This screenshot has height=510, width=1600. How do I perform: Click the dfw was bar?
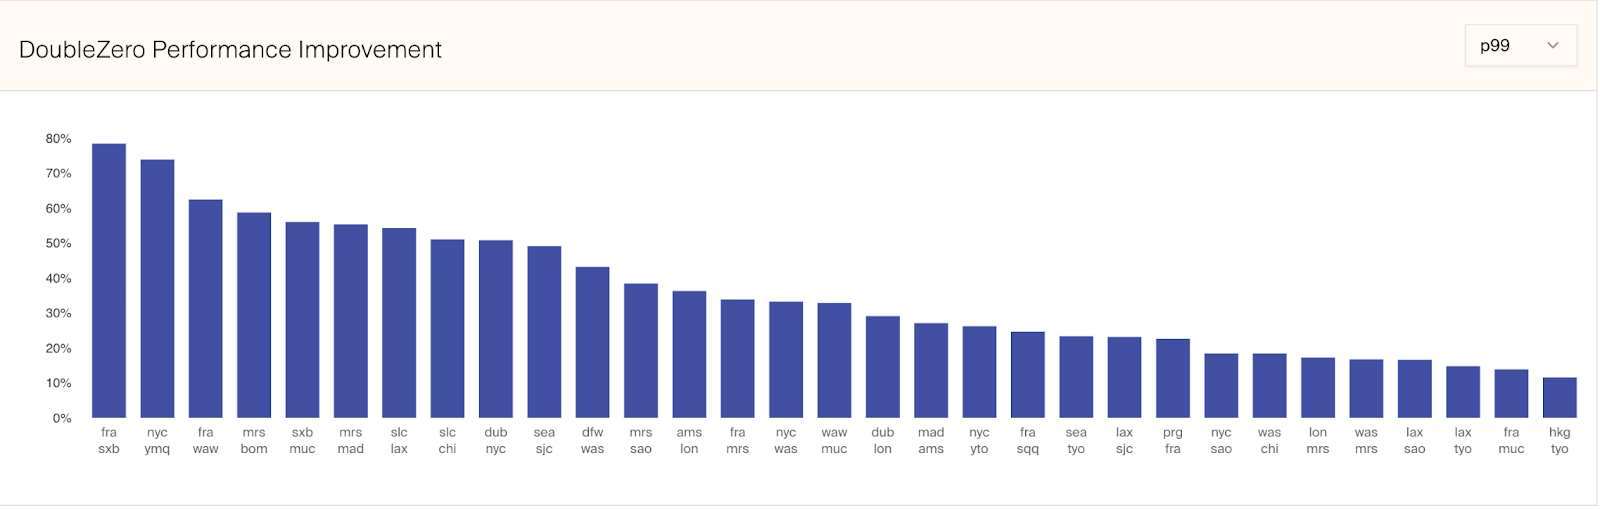point(592,342)
